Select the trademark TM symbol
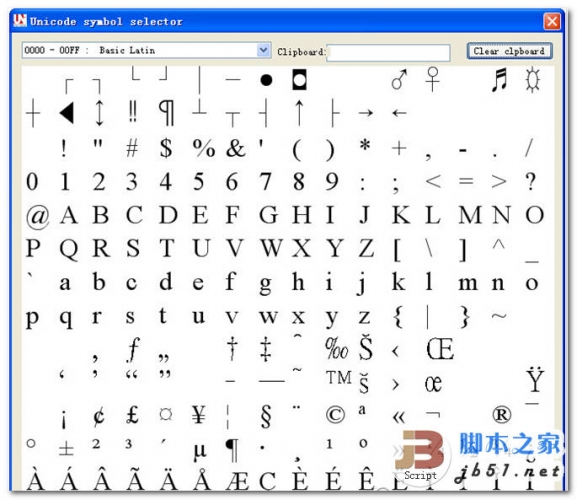577x500 pixels. [x=339, y=377]
